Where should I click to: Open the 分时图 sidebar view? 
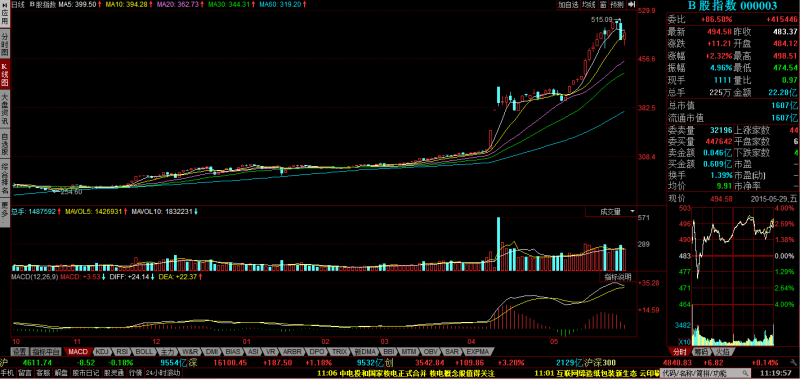5,44
